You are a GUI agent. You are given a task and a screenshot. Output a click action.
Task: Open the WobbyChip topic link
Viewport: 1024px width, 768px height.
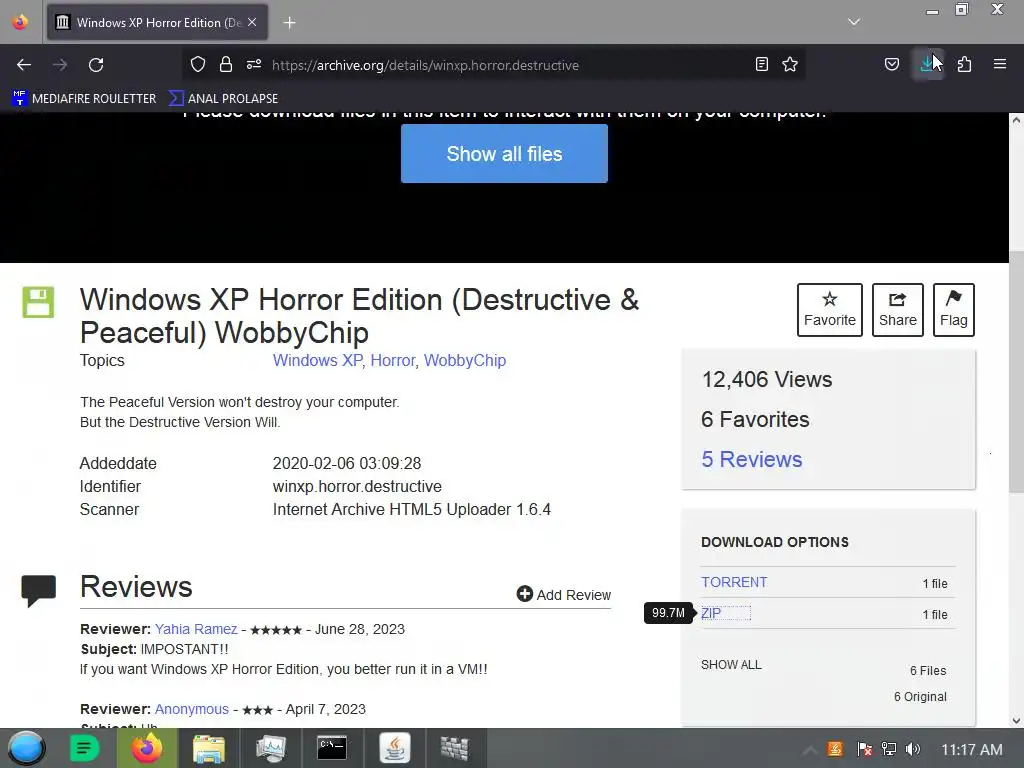tap(465, 360)
